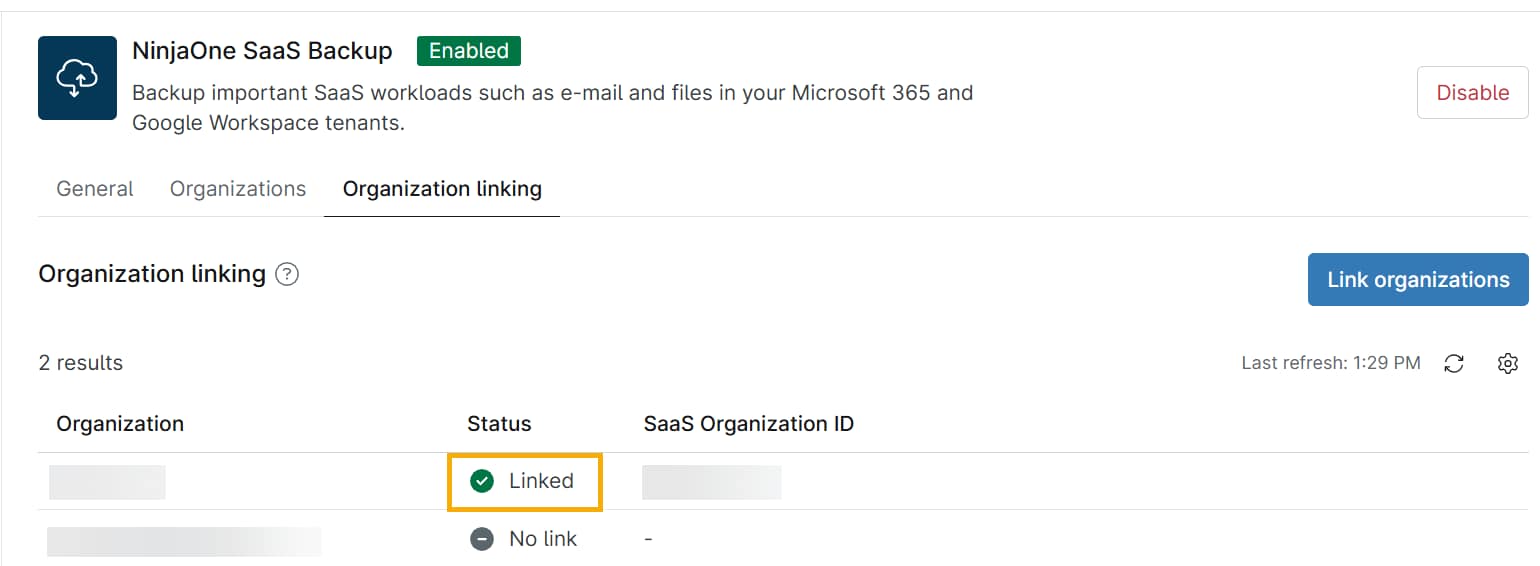The image size is (1540, 566).
Task: Click the NinjaOne SaaS Backup cloud icon
Action: [x=77, y=78]
